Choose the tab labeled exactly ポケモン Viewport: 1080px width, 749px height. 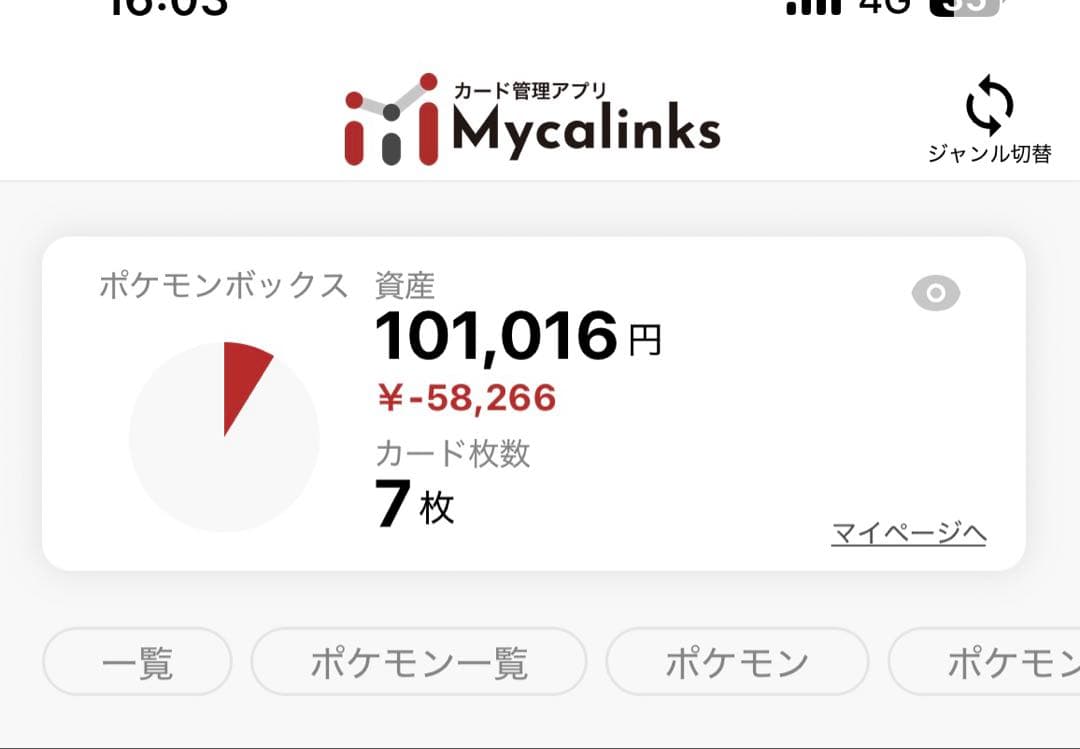pyautogui.click(x=737, y=662)
